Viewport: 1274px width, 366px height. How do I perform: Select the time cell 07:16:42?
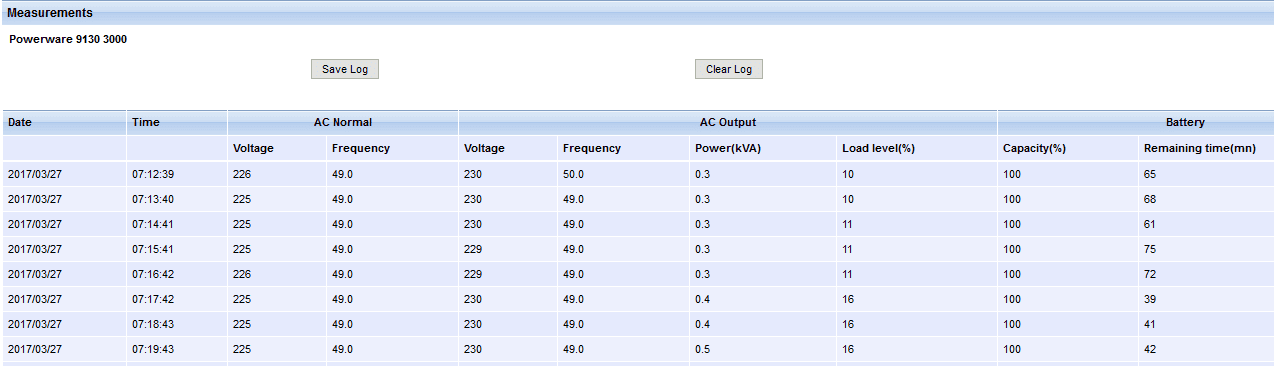[x=153, y=274]
